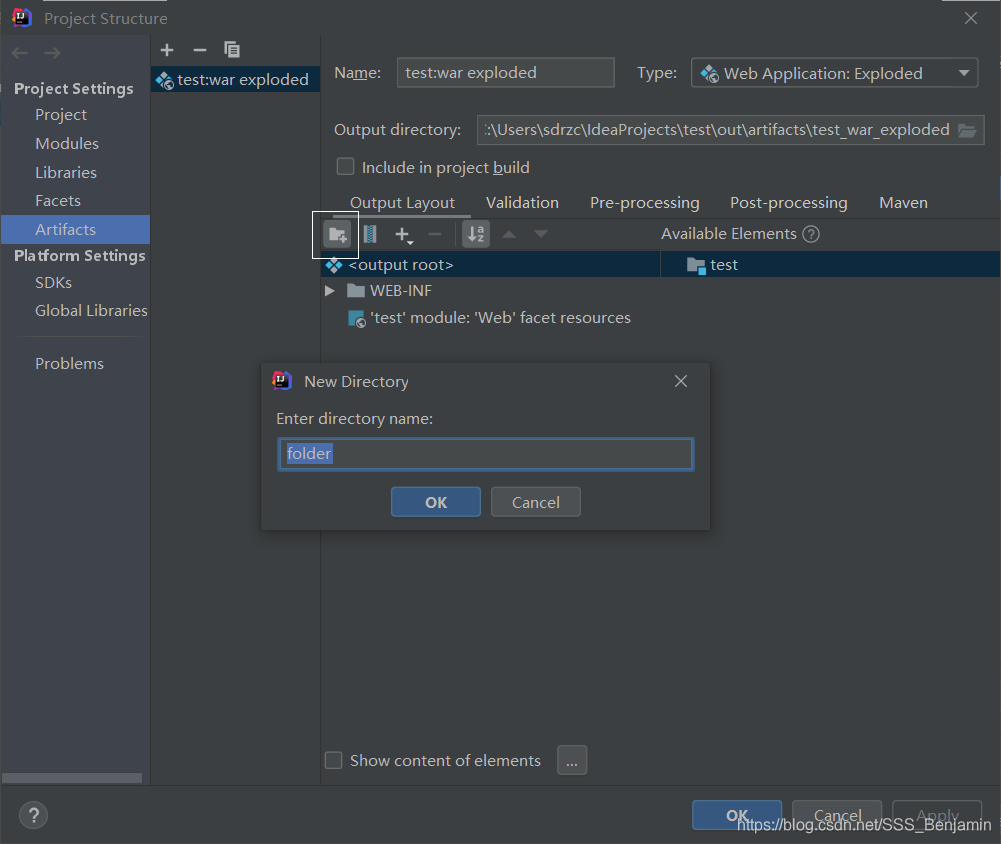Click the directory name input field
Screen dimensions: 1001x844
click(486, 454)
